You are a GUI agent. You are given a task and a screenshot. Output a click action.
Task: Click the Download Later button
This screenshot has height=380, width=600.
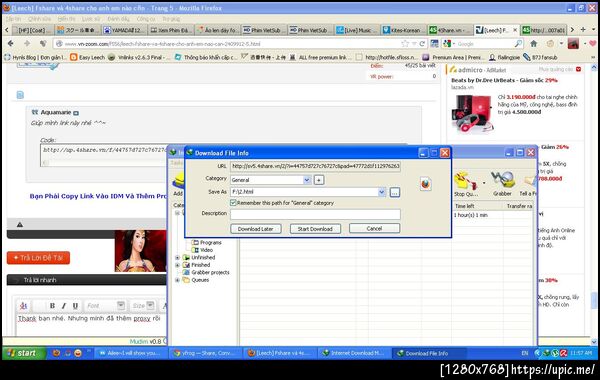(256, 229)
